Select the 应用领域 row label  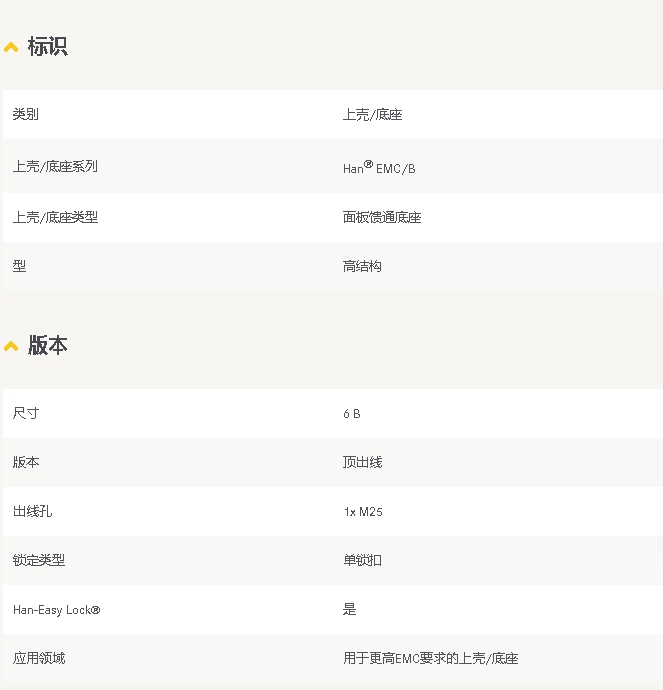tap(39, 658)
